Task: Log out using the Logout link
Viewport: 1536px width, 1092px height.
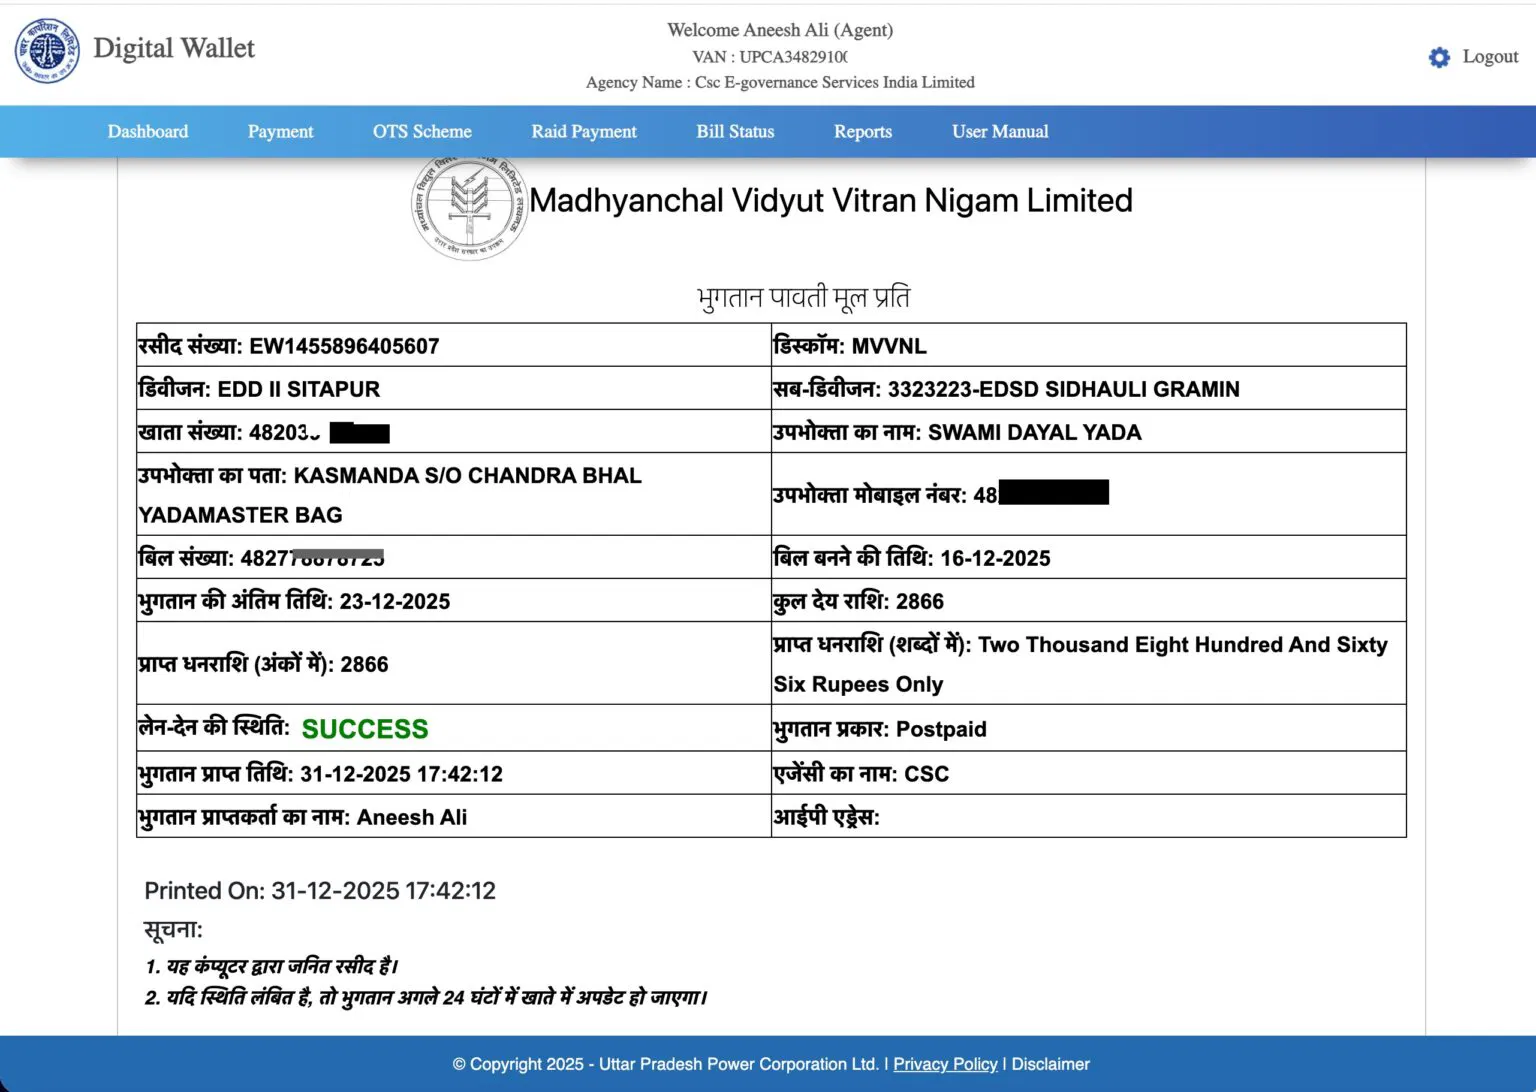Action: click(x=1489, y=57)
